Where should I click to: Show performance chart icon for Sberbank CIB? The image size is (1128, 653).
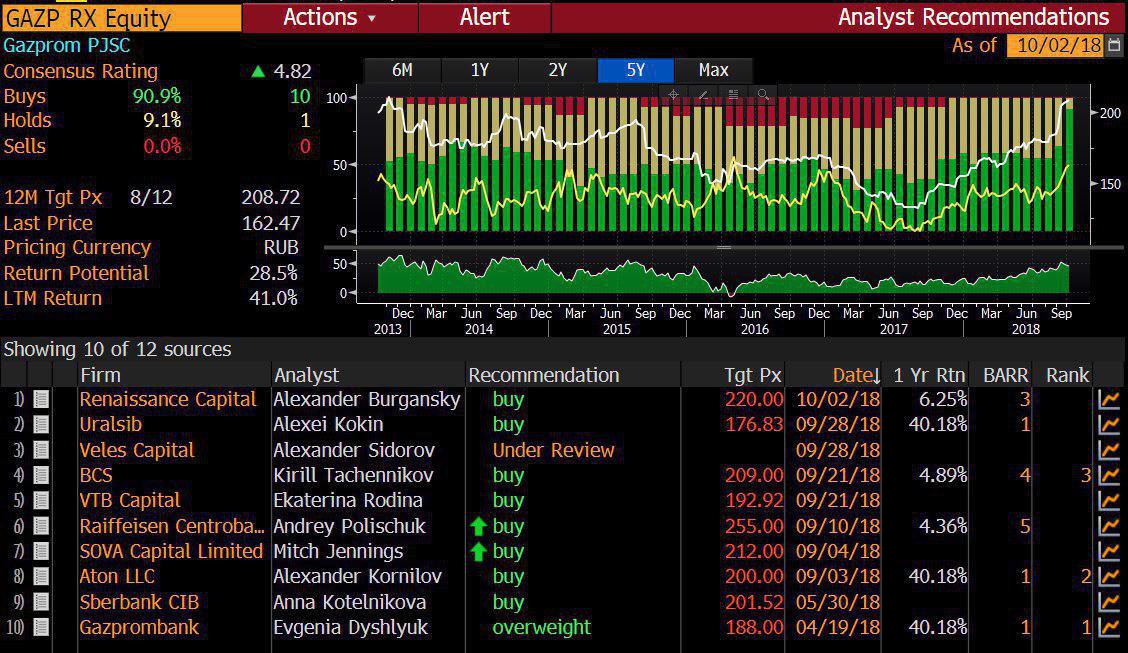[x=1109, y=603]
